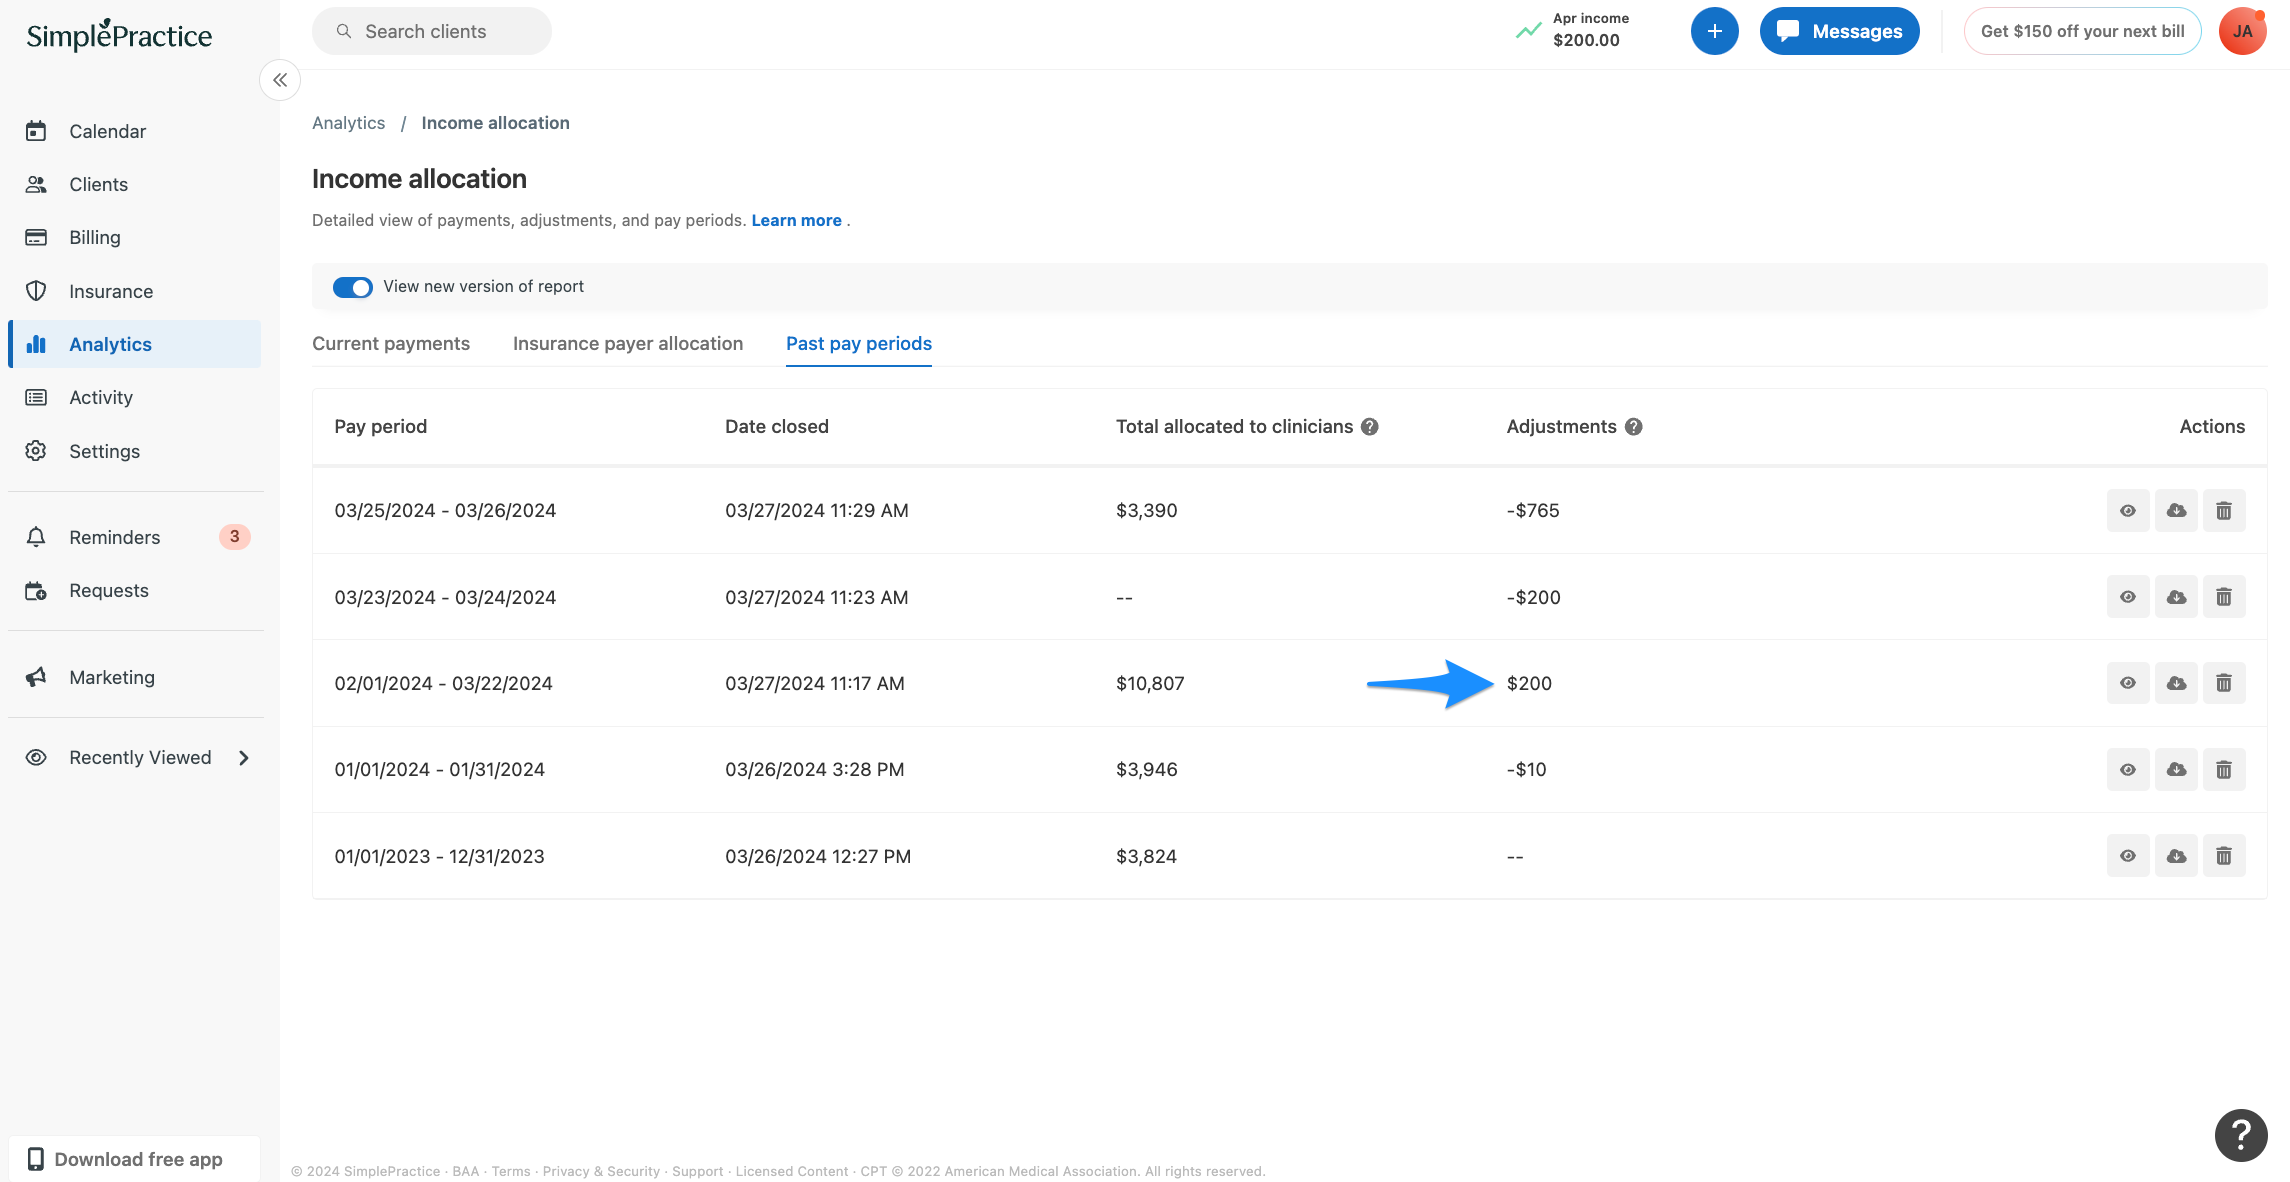Click into the Search clients field
The width and height of the screenshot is (2290, 1182).
point(431,31)
